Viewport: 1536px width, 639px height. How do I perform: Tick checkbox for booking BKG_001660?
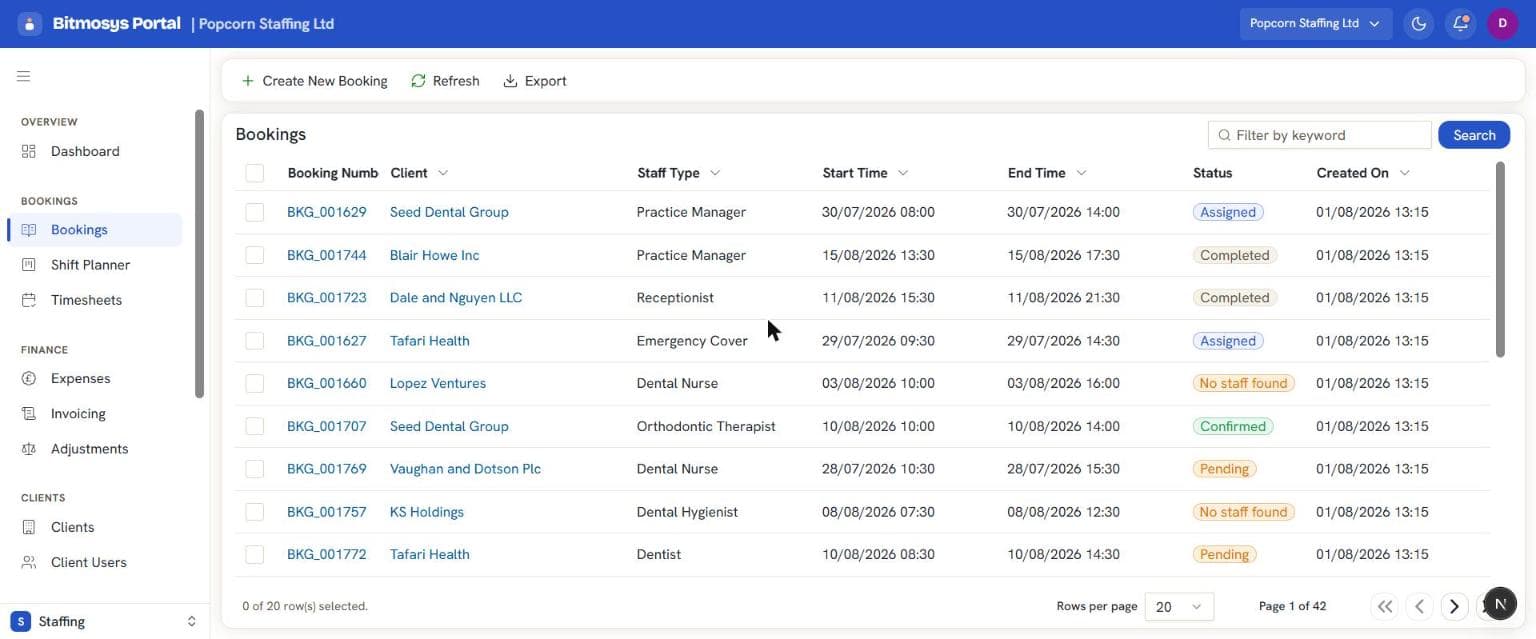(255, 383)
